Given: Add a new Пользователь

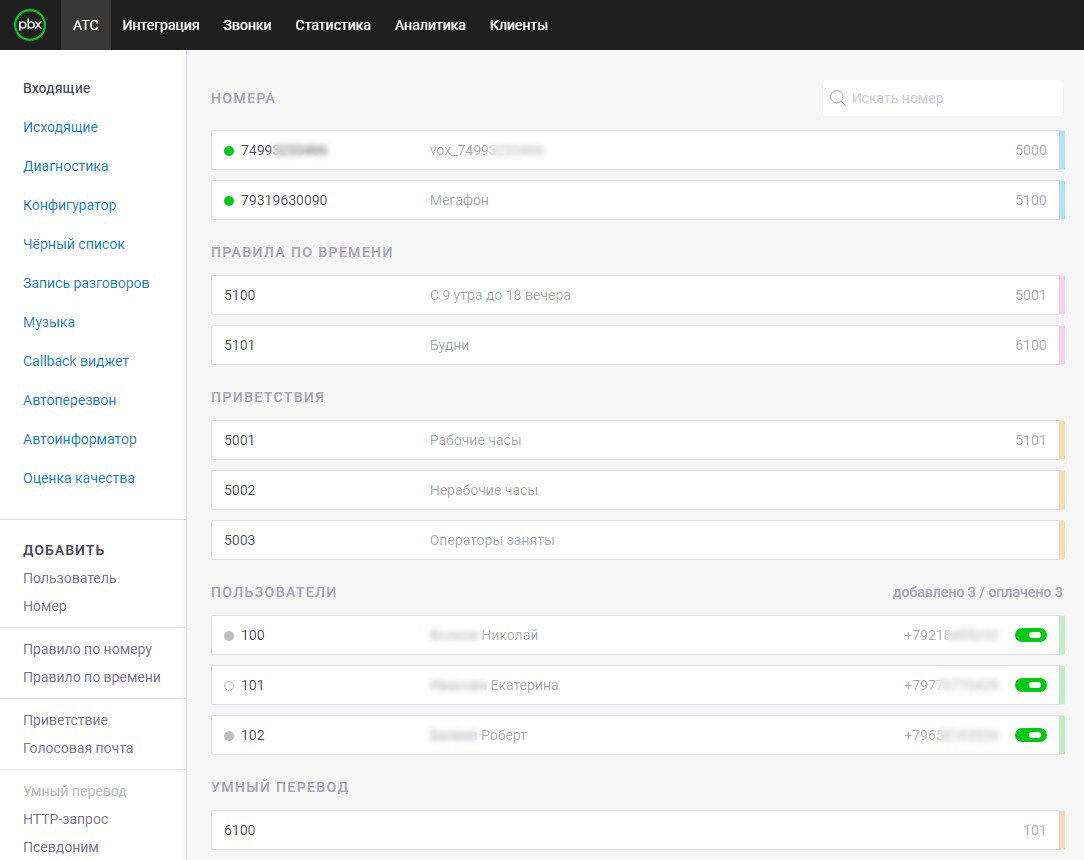Looking at the screenshot, I should click(70, 578).
